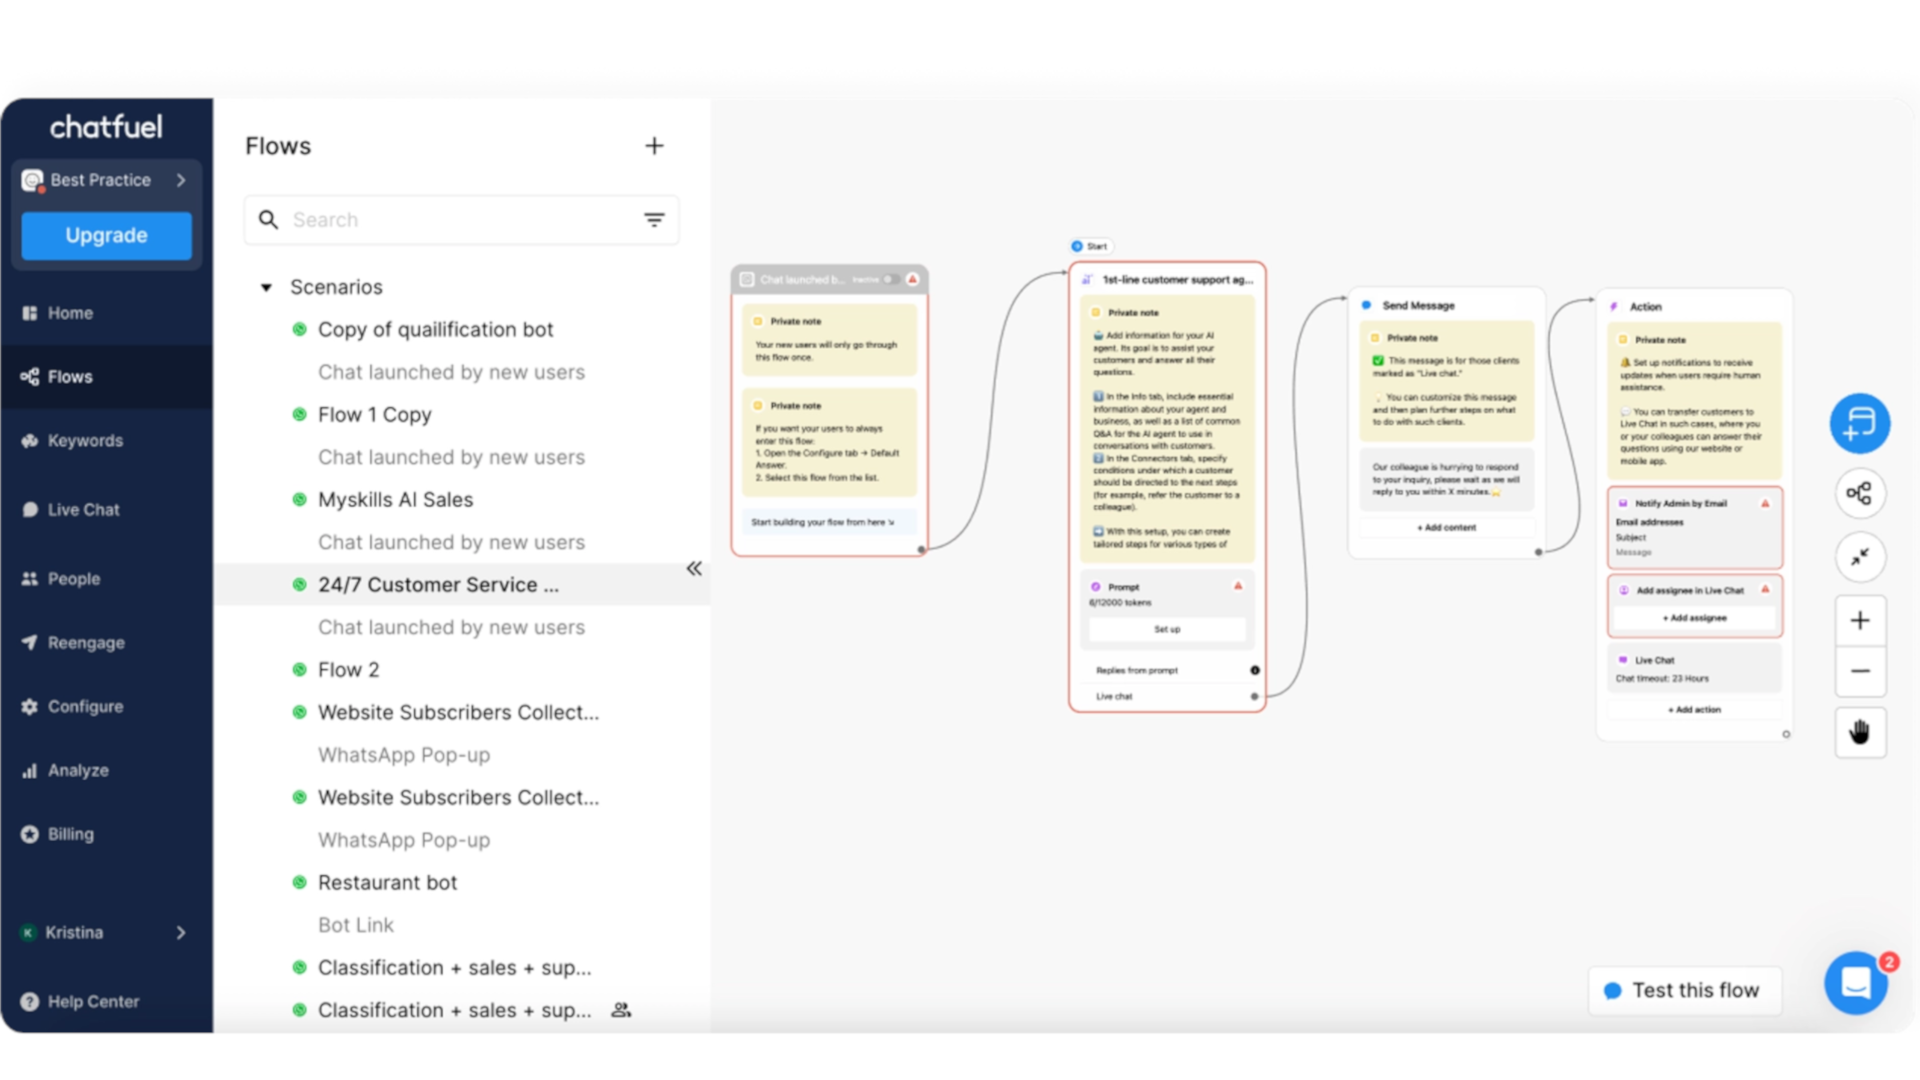
Task: Collapse the Flows panel with double chevron
Action: click(x=694, y=569)
